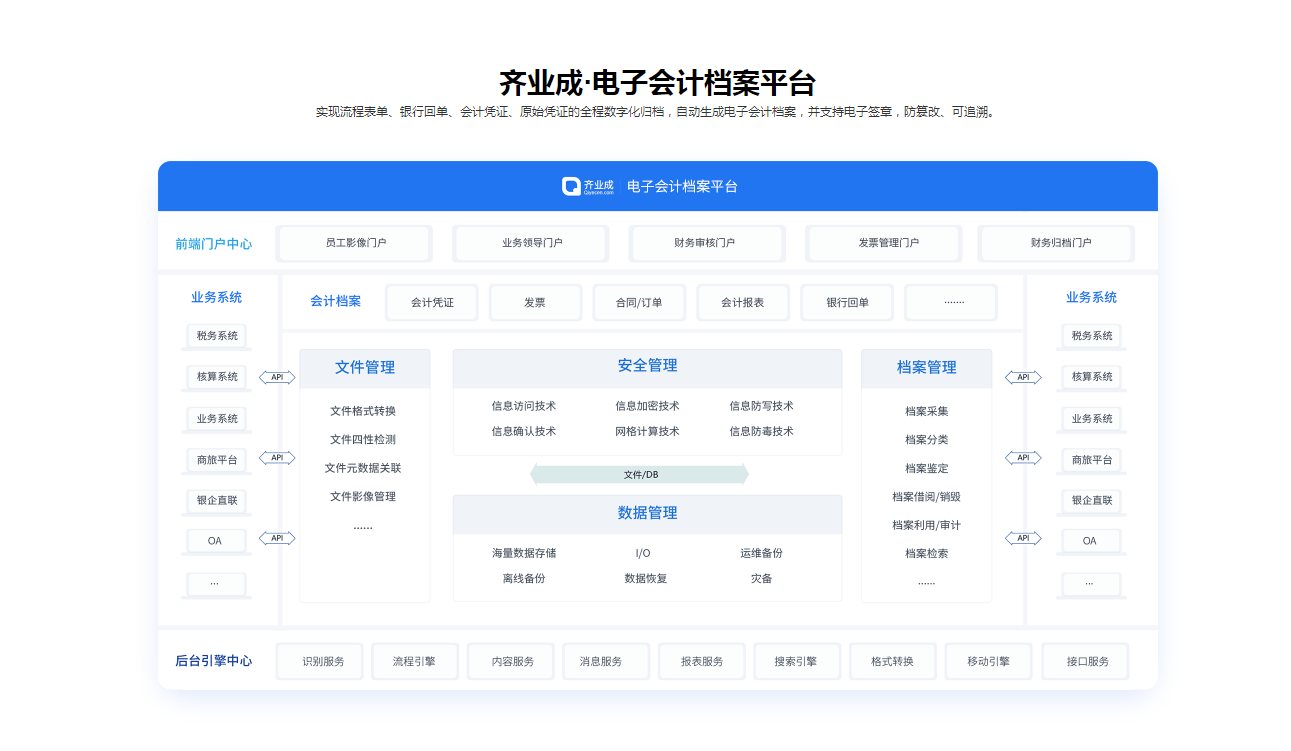Click the 报表服务 box
The width and height of the screenshot is (1291, 751).
coord(702,662)
